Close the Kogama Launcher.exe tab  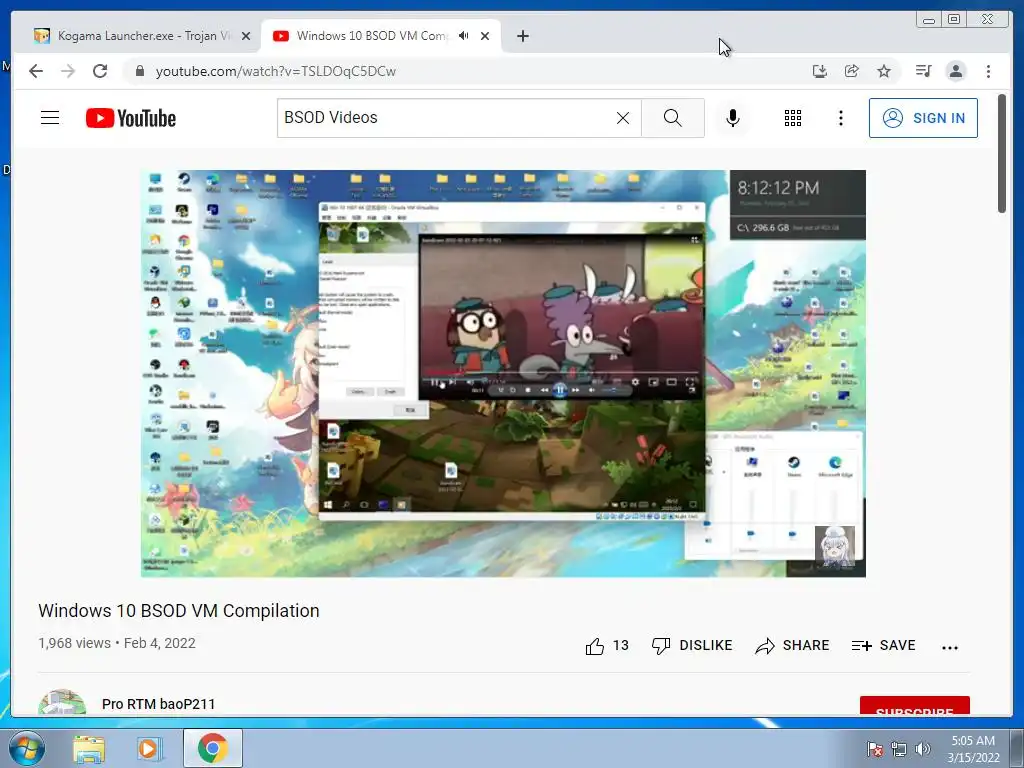246,36
